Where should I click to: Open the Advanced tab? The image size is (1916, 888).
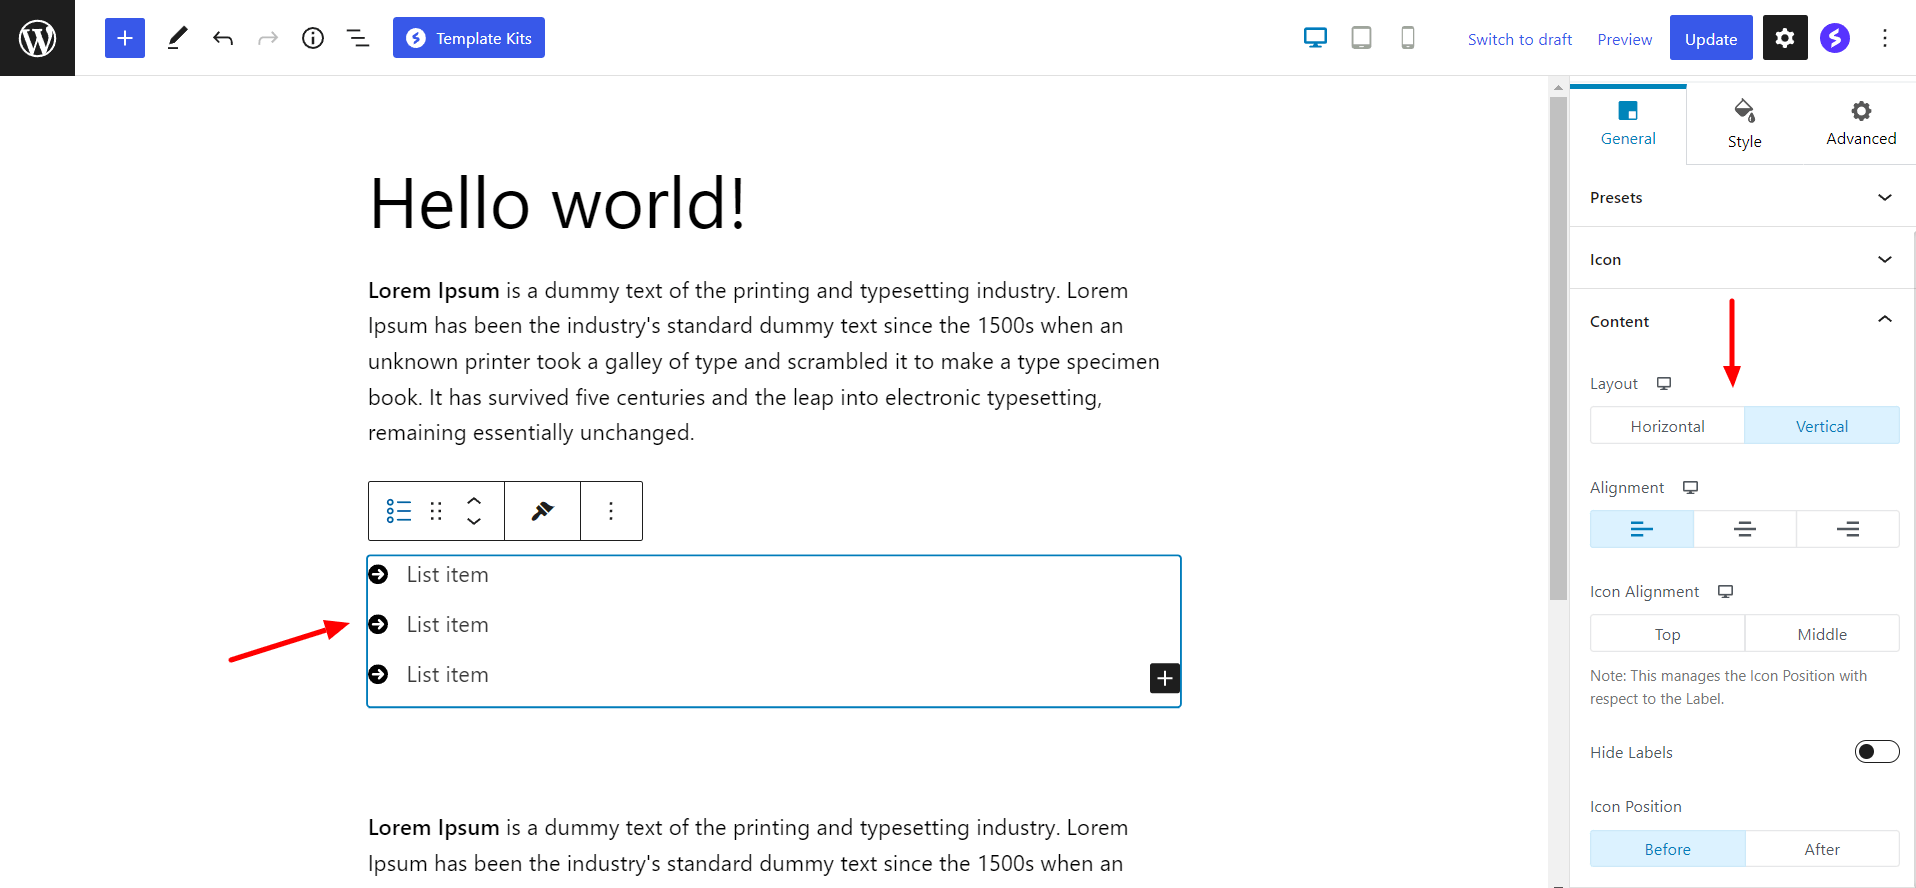pyautogui.click(x=1860, y=124)
